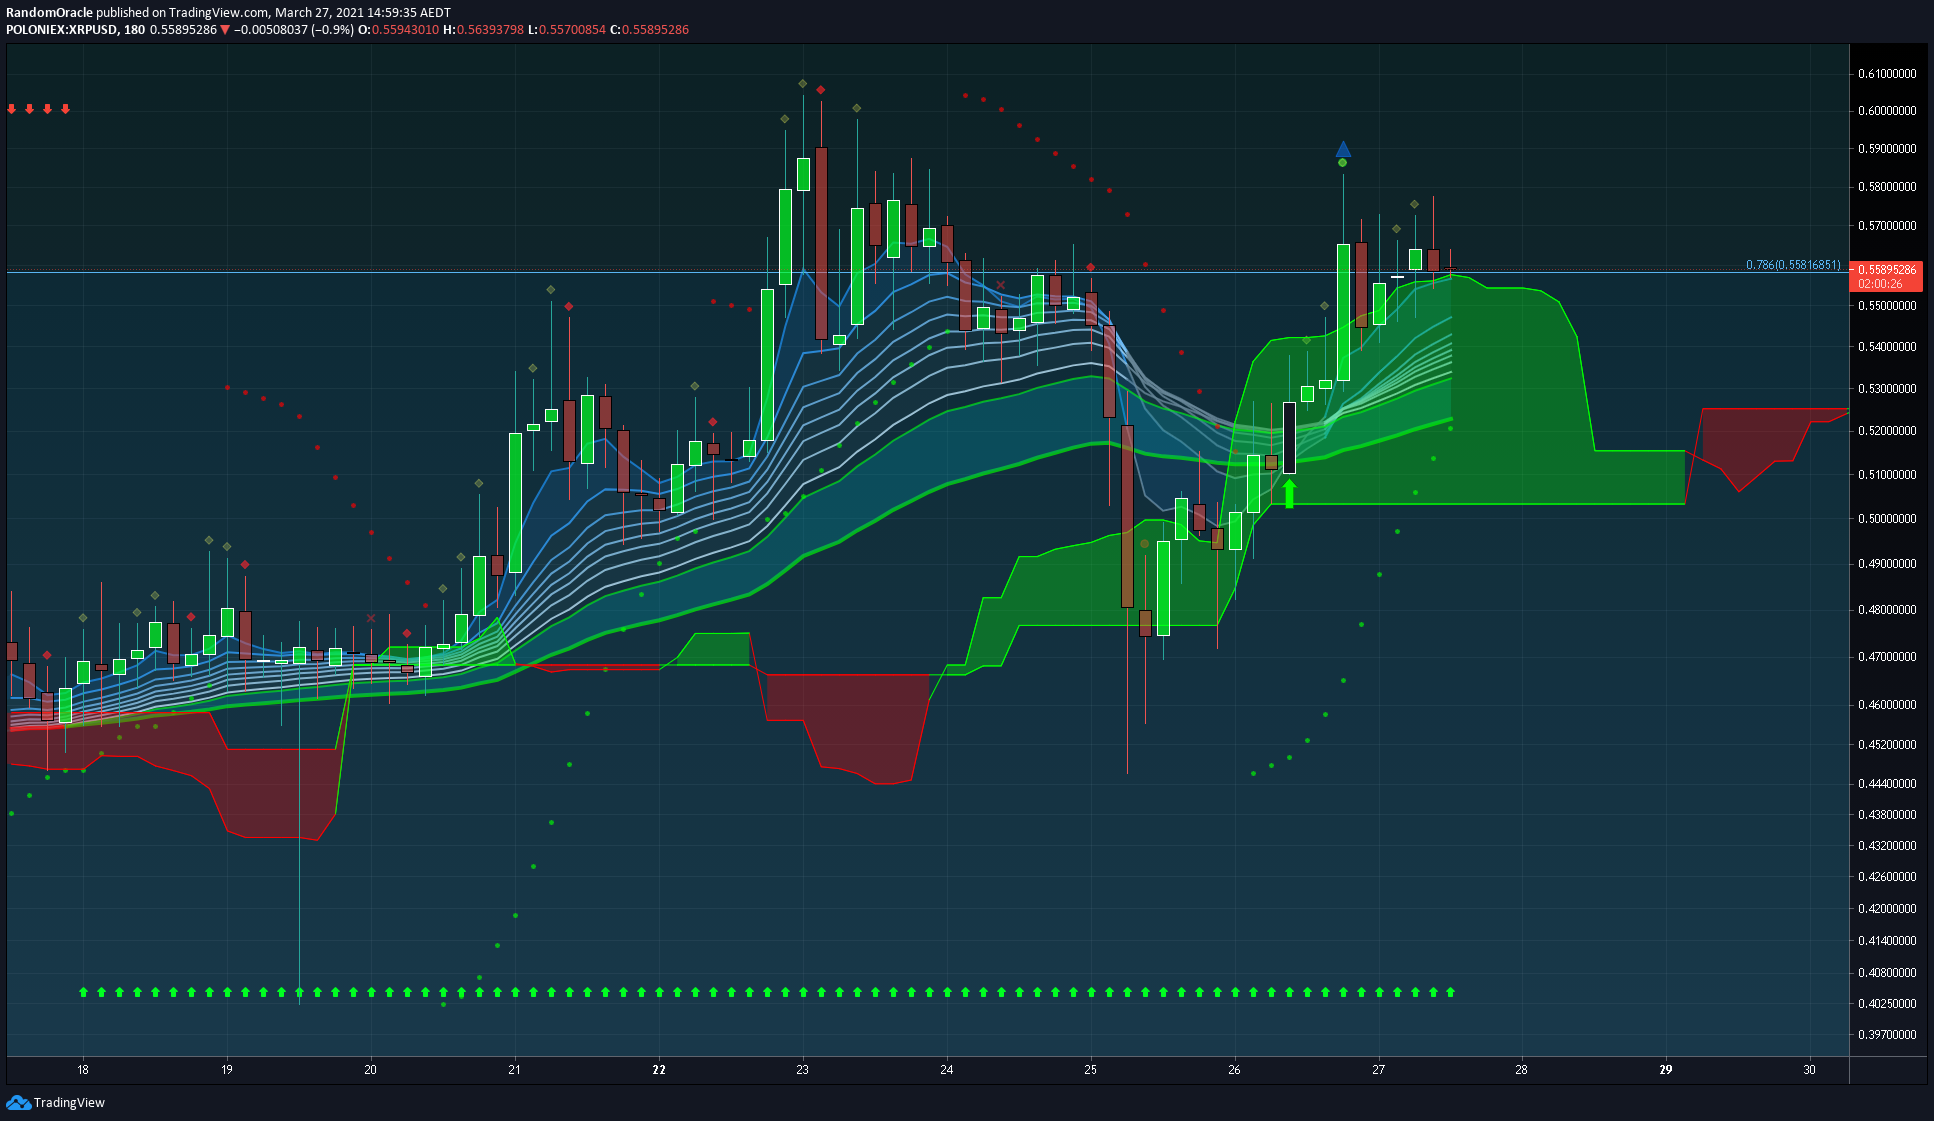Viewport: 1934px width, 1121px height.
Task: Click date 30 on the time axis
Action: (x=1810, y=1070)
